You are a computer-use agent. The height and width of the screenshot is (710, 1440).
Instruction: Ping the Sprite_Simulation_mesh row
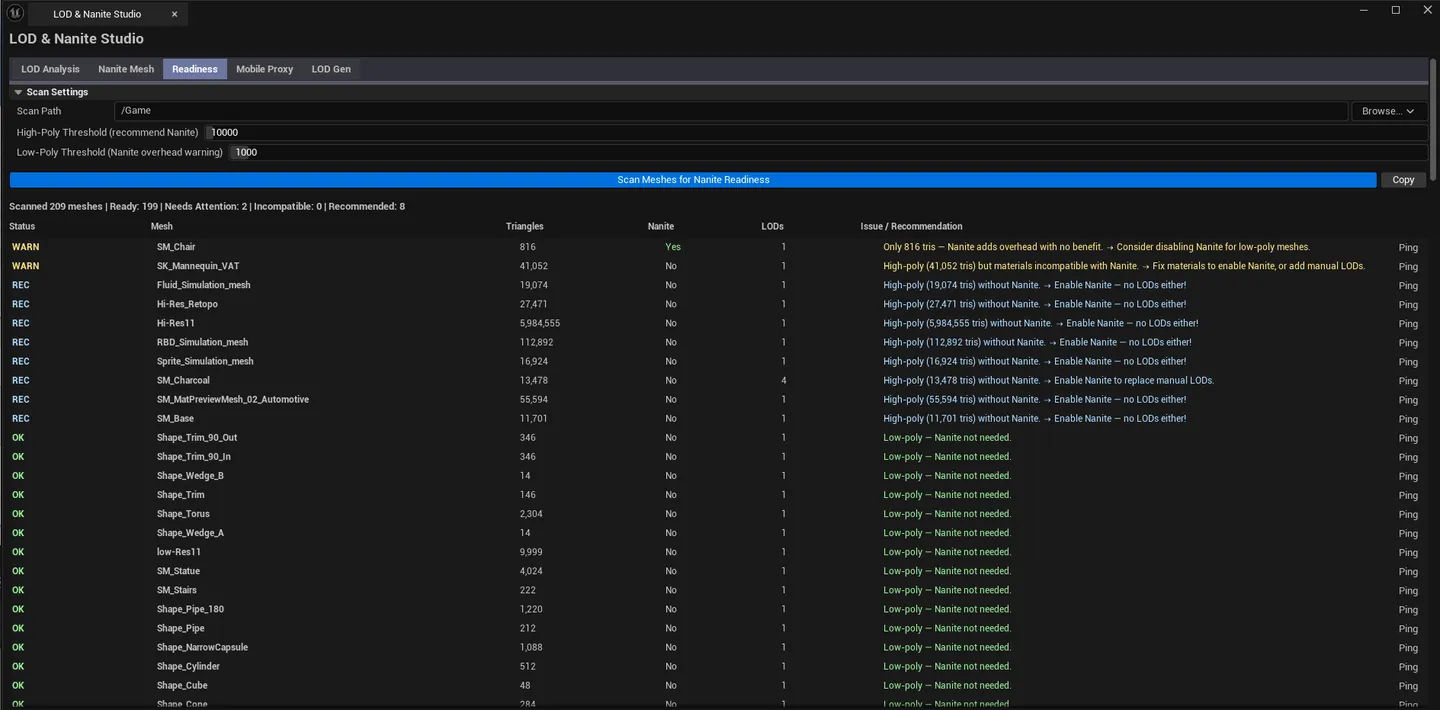1408,361
